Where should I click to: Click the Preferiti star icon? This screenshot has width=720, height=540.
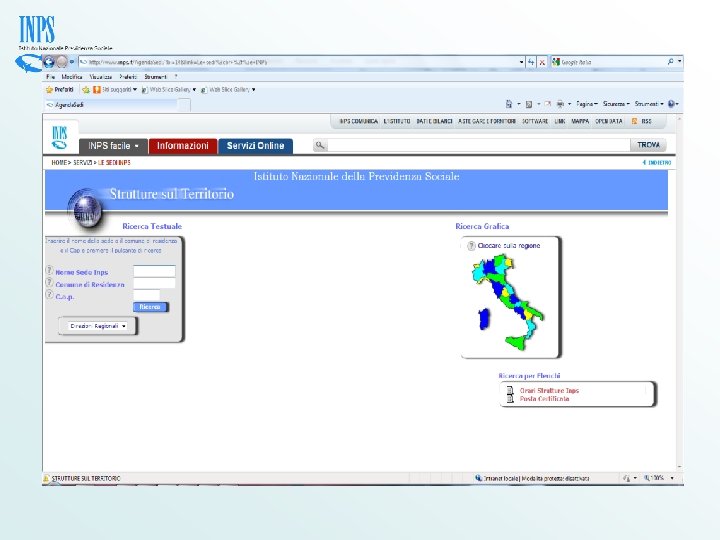(49, 90)
